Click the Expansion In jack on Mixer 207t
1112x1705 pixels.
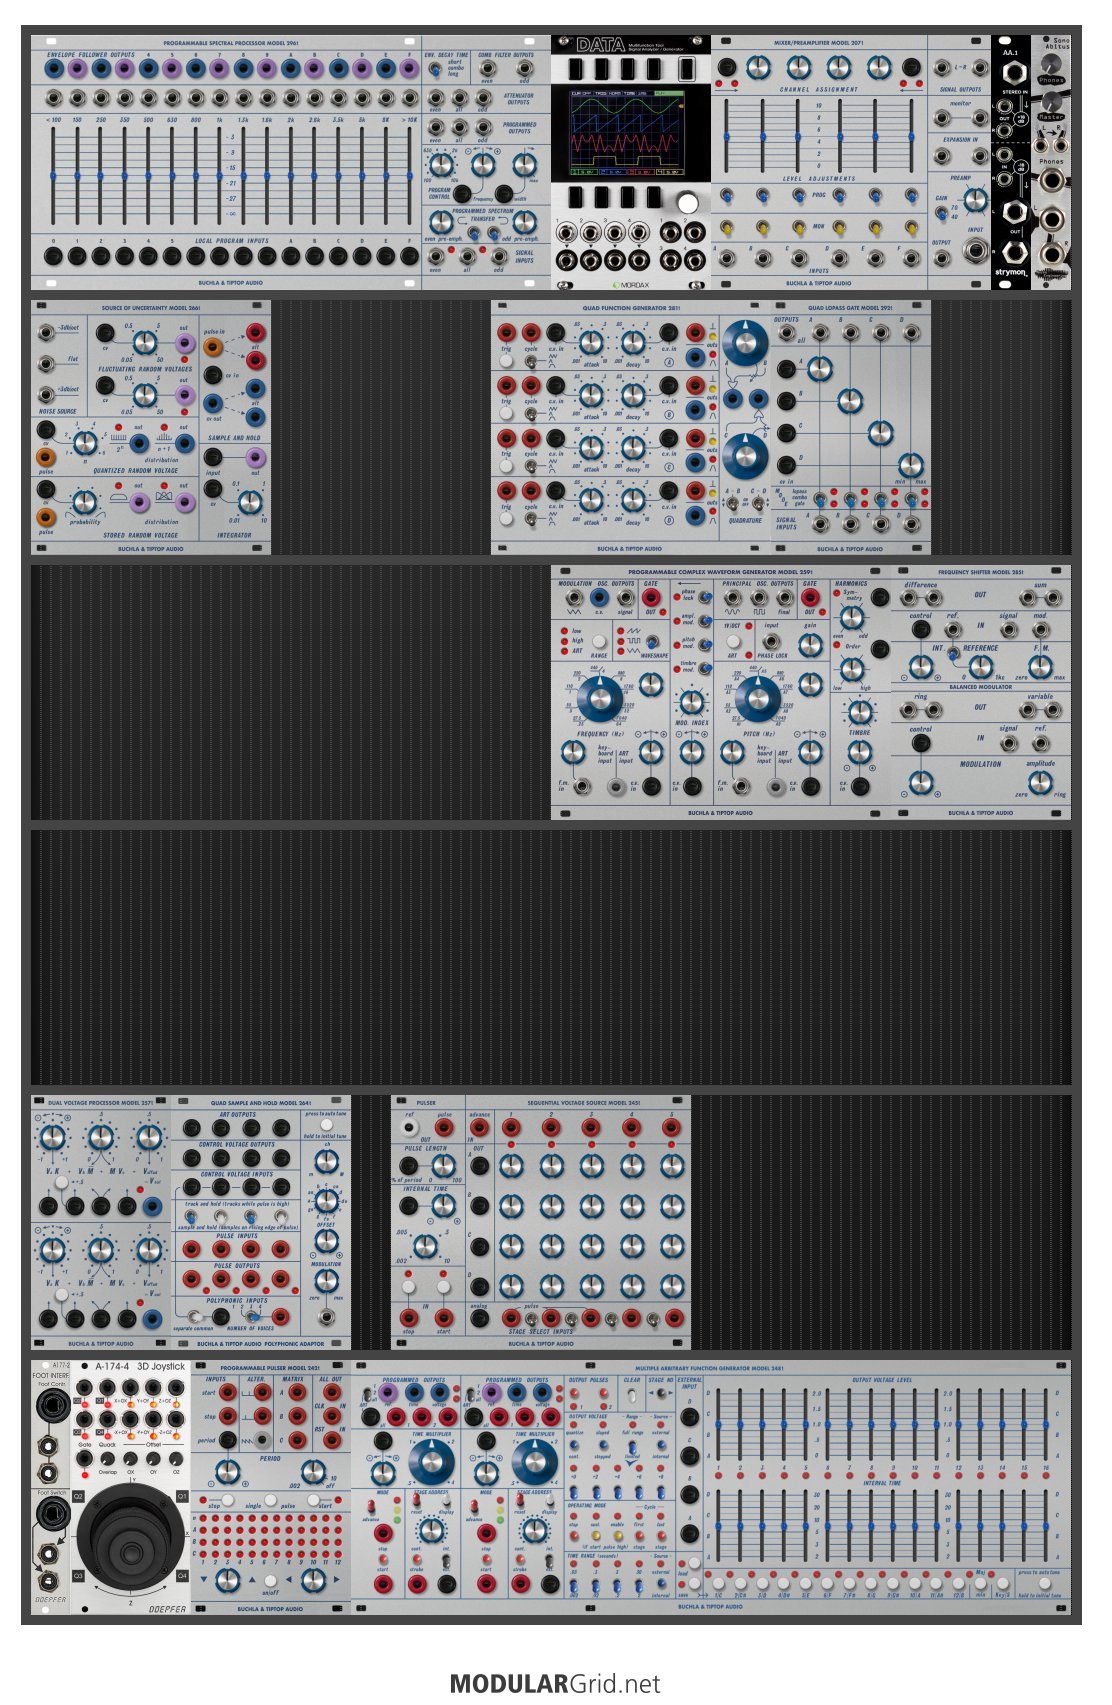[x=943, y=156]
